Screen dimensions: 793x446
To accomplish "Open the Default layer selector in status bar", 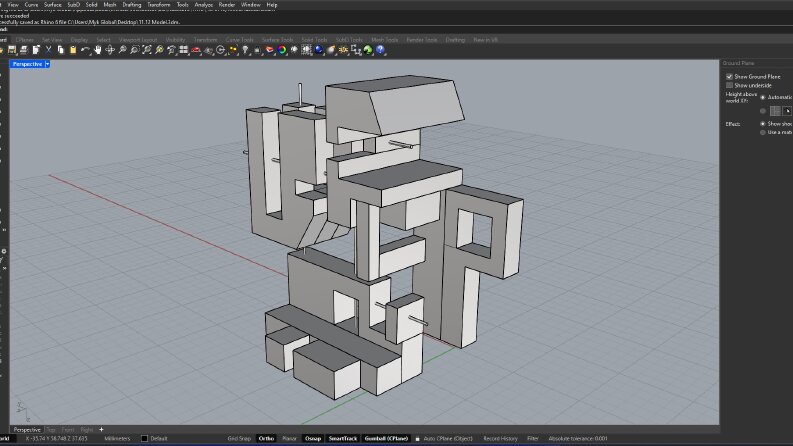I will (x=154, y=438).
